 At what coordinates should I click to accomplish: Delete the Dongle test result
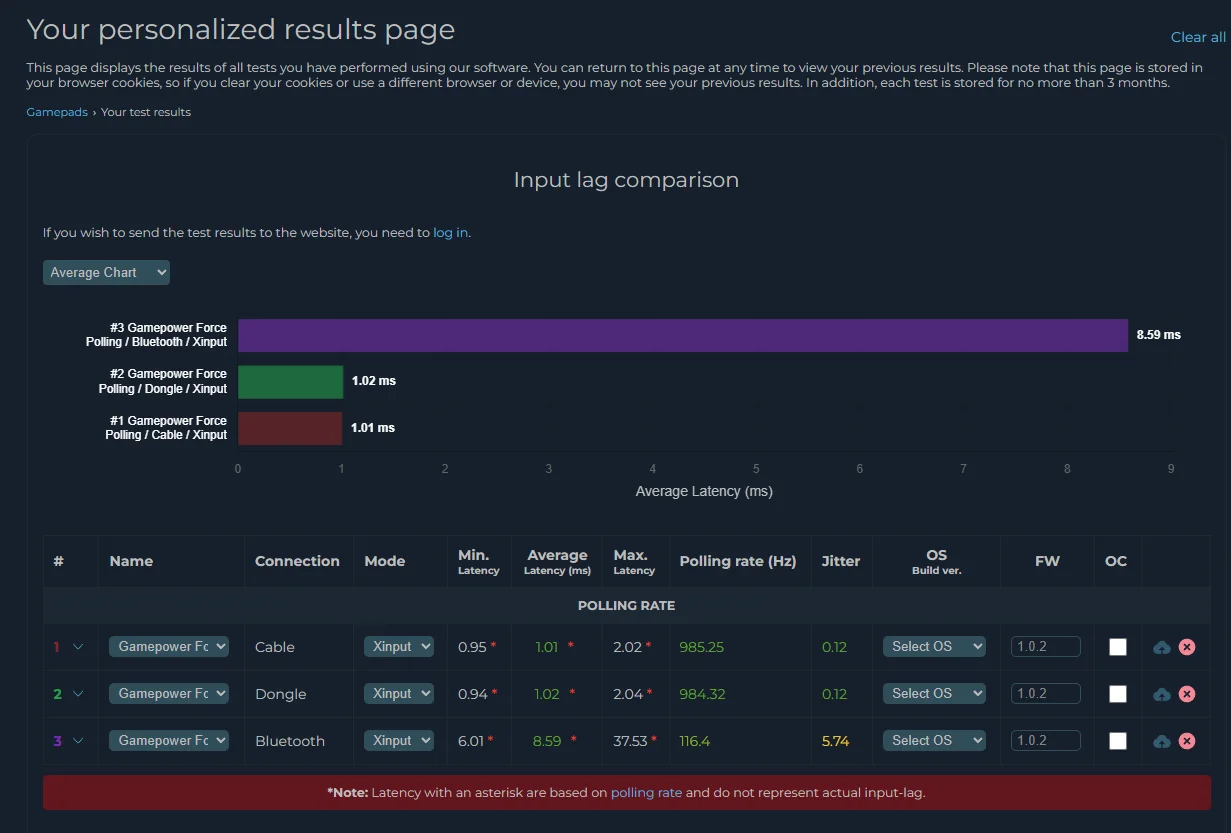[1187, 694]
